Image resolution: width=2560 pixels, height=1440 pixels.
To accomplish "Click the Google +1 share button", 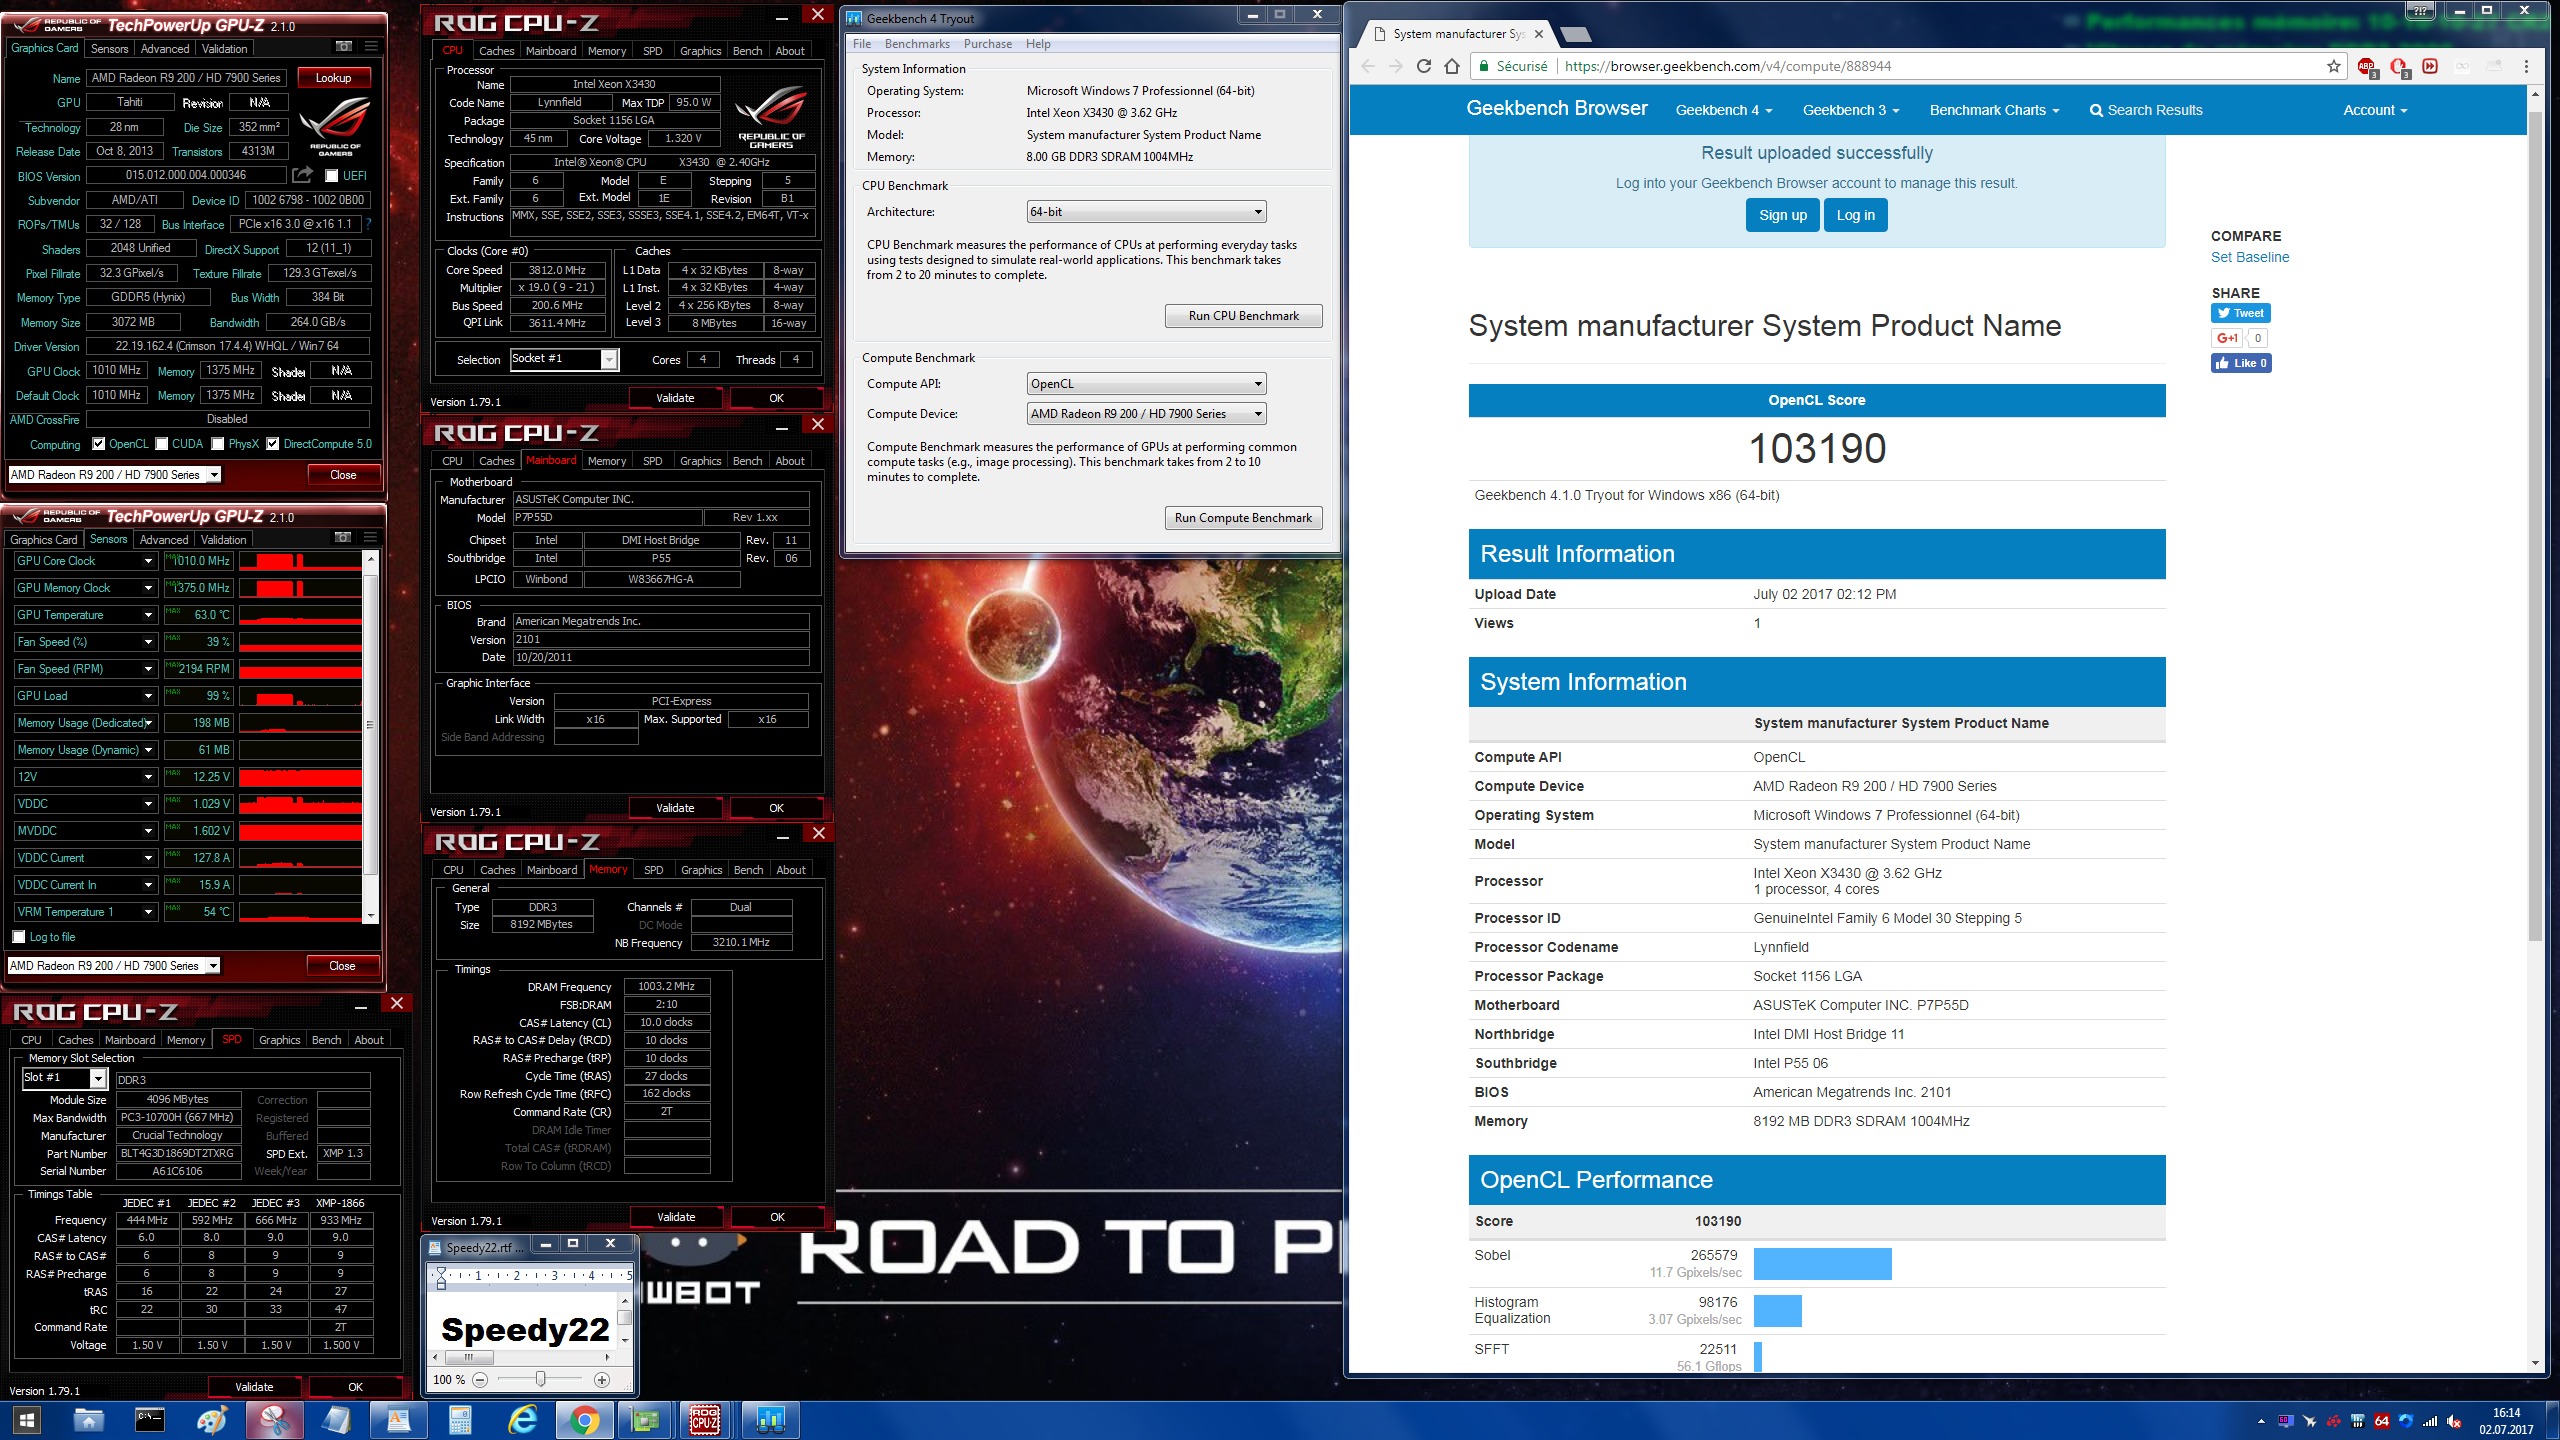I will (2226, 338).
